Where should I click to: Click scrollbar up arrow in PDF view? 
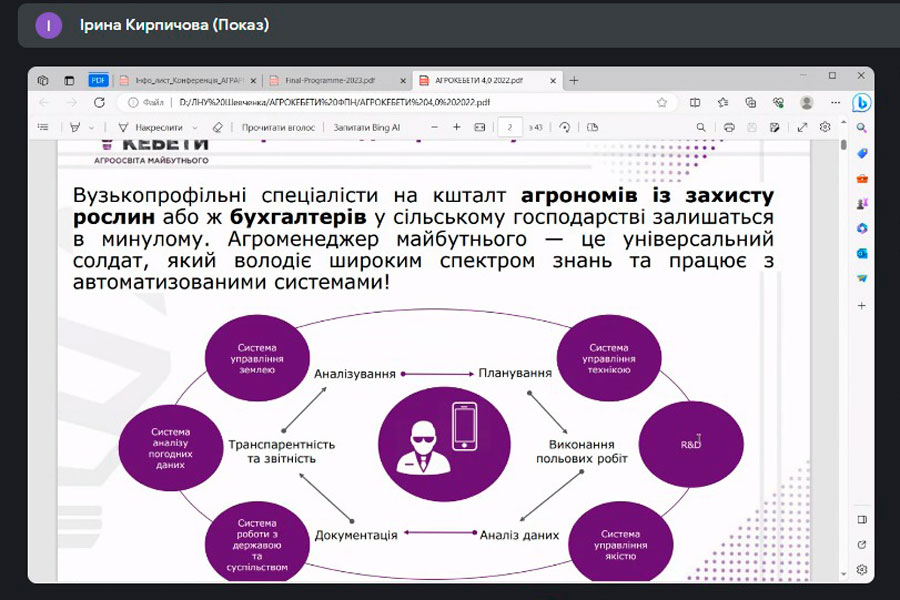click(x=843, y=122)
